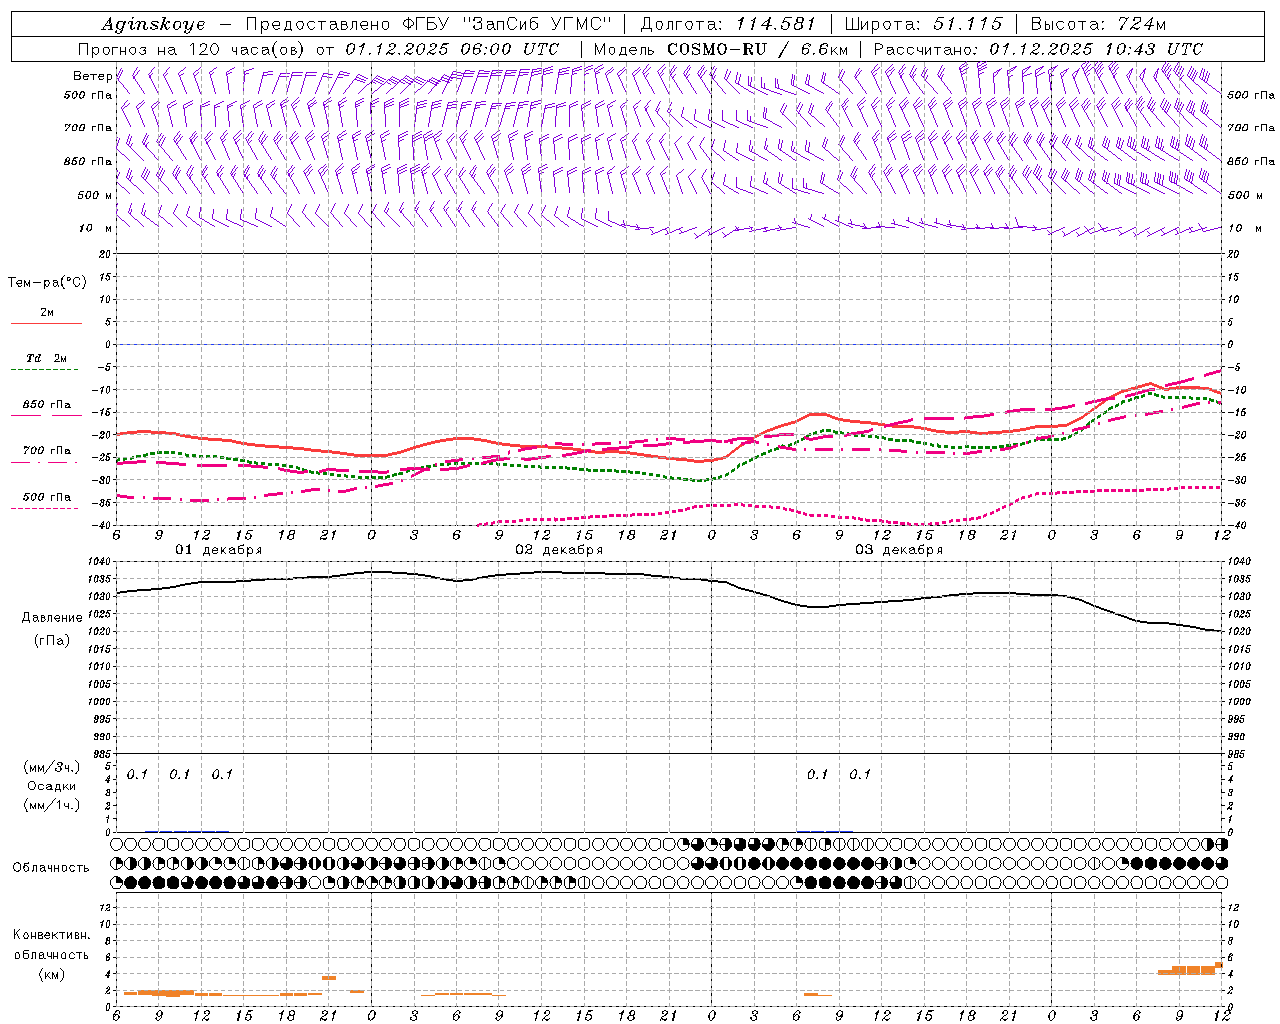Viewport: 1280px width, 1024px height.
Task: Select the 02 декабря date label
Action: [559, 550]
